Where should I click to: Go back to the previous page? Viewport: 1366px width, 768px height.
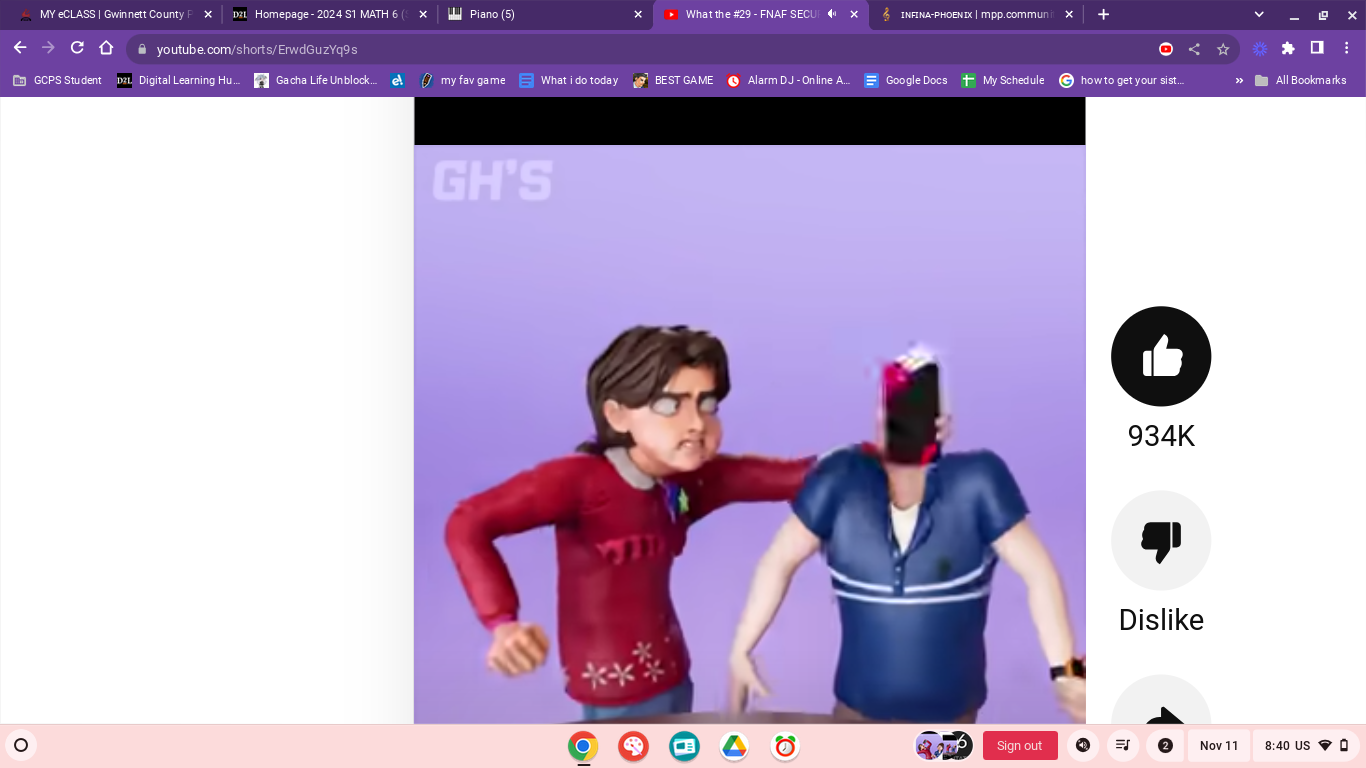[x=20, y=48]
